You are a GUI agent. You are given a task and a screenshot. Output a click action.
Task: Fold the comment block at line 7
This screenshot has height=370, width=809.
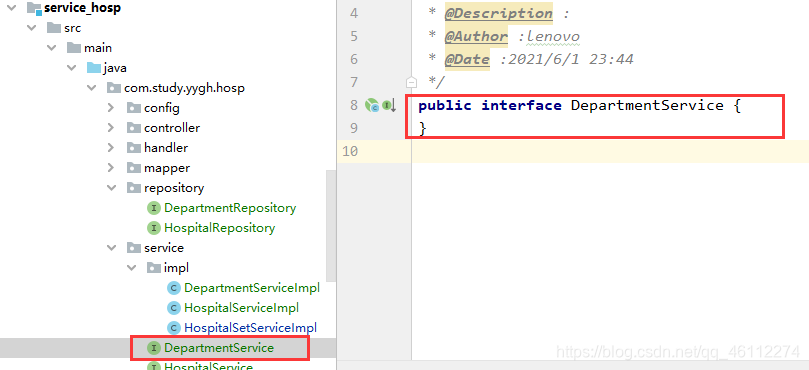(411, 82)
